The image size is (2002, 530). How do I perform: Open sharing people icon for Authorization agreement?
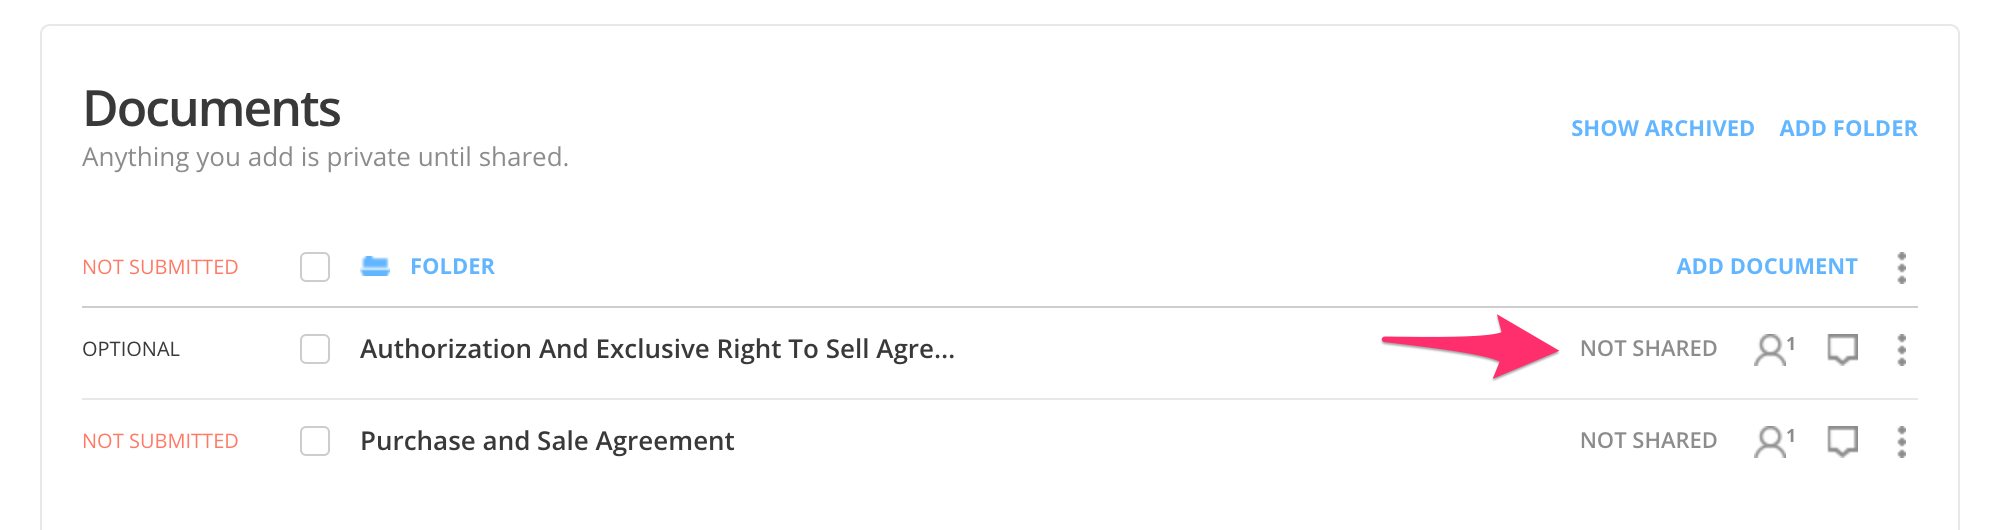tap(1773, 349)
